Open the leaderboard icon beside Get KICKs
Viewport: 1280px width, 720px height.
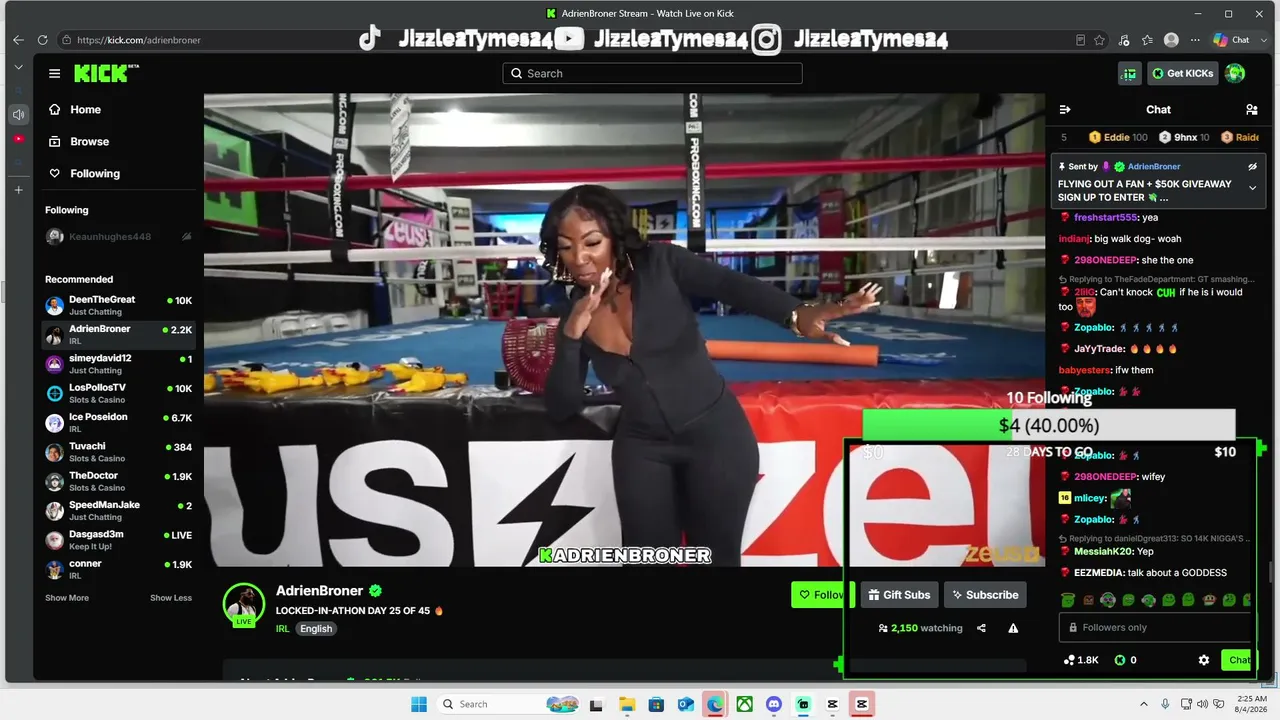1129,73
